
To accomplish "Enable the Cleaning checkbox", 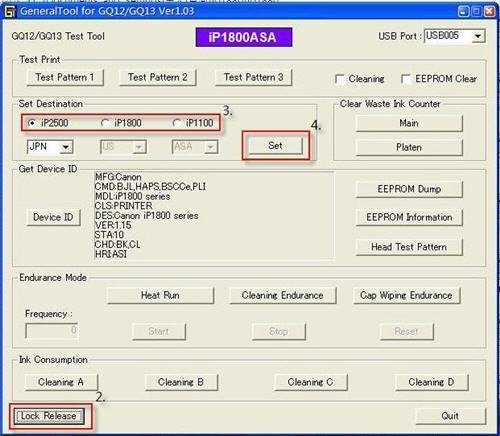I will (x=340, y=79).
